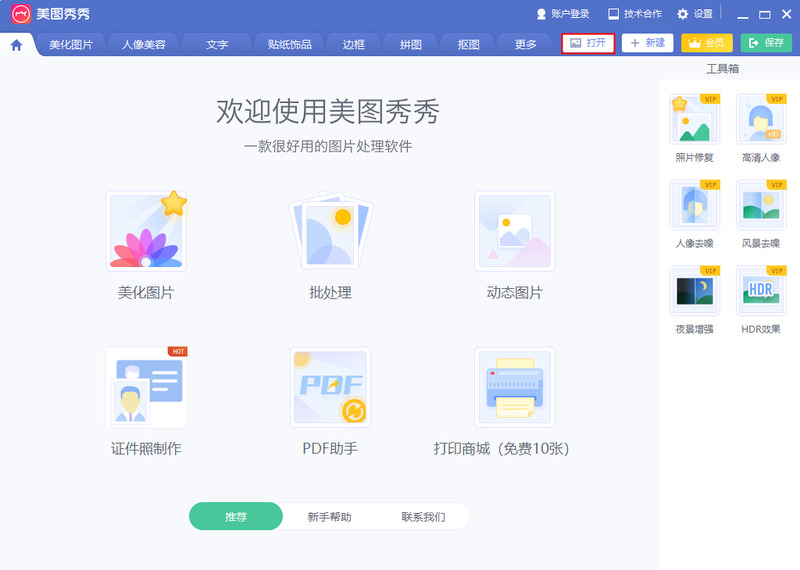Open the 更多 tab
This screenshot has height=570, width=800.
[526, 44]
